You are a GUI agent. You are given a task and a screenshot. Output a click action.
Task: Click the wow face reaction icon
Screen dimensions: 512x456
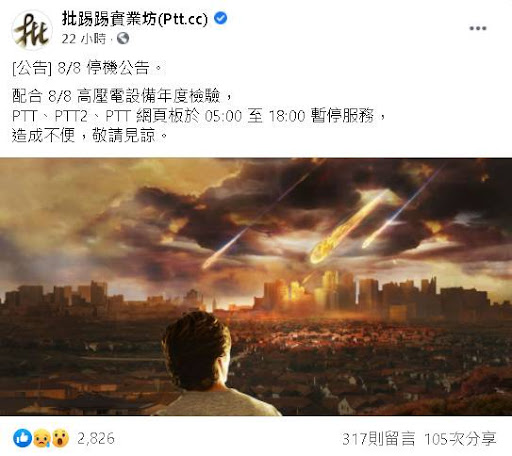[60, 438]
